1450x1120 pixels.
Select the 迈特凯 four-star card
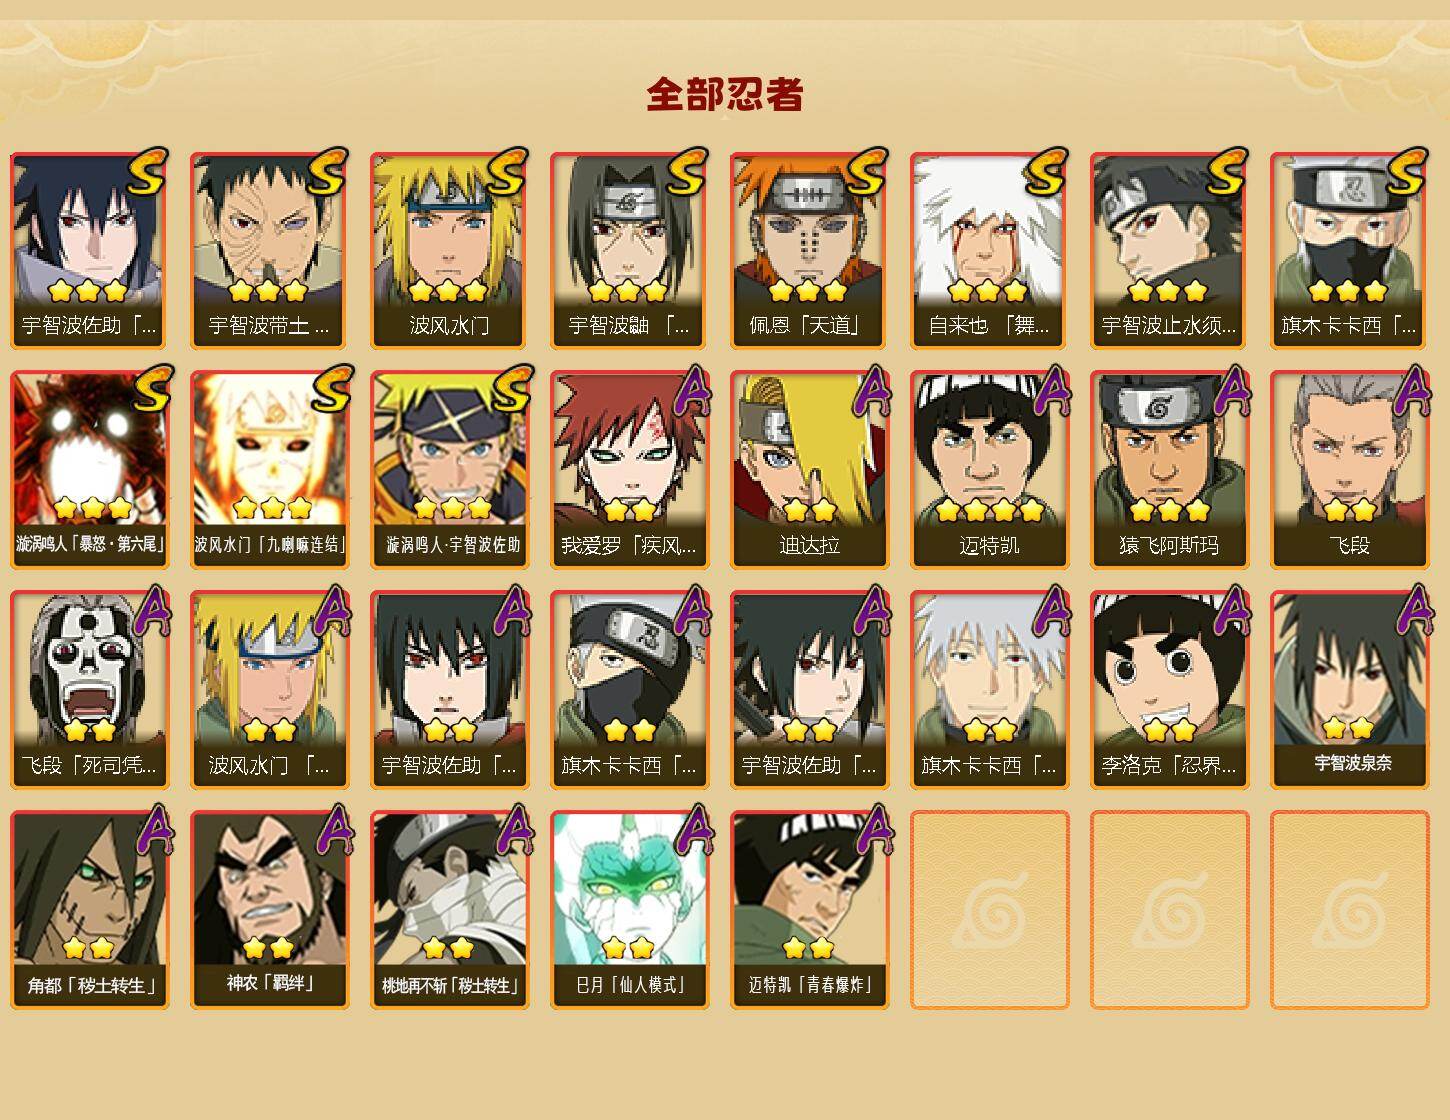click(x=989, y=470)
